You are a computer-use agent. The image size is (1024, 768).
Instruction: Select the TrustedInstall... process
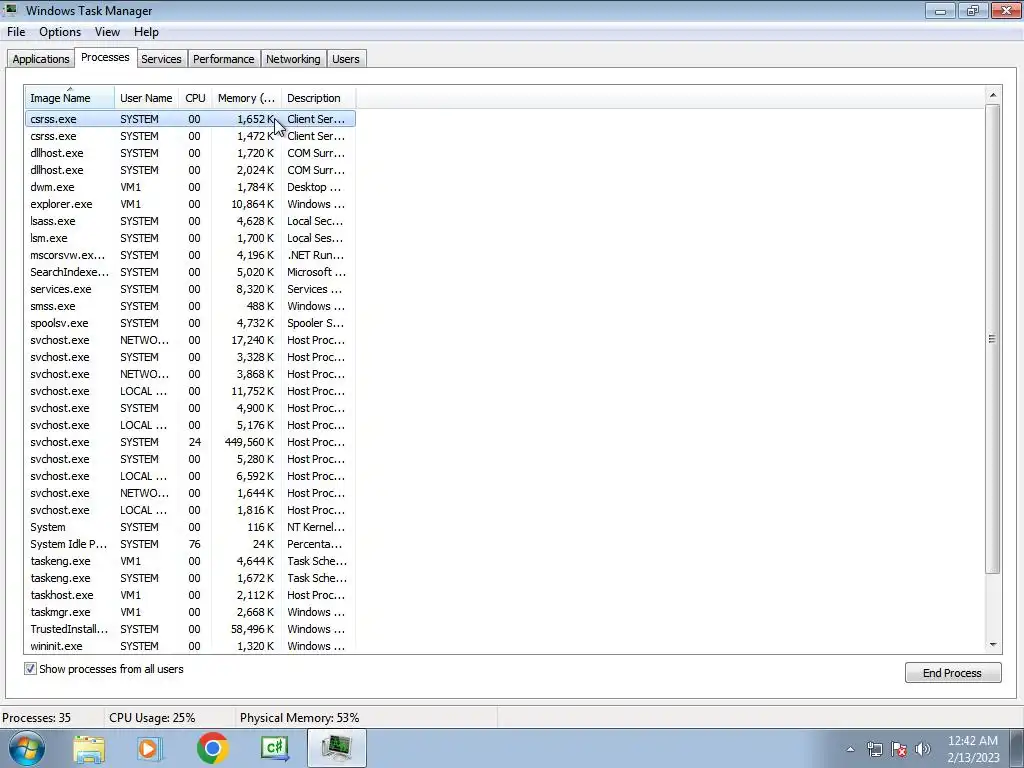190,628
